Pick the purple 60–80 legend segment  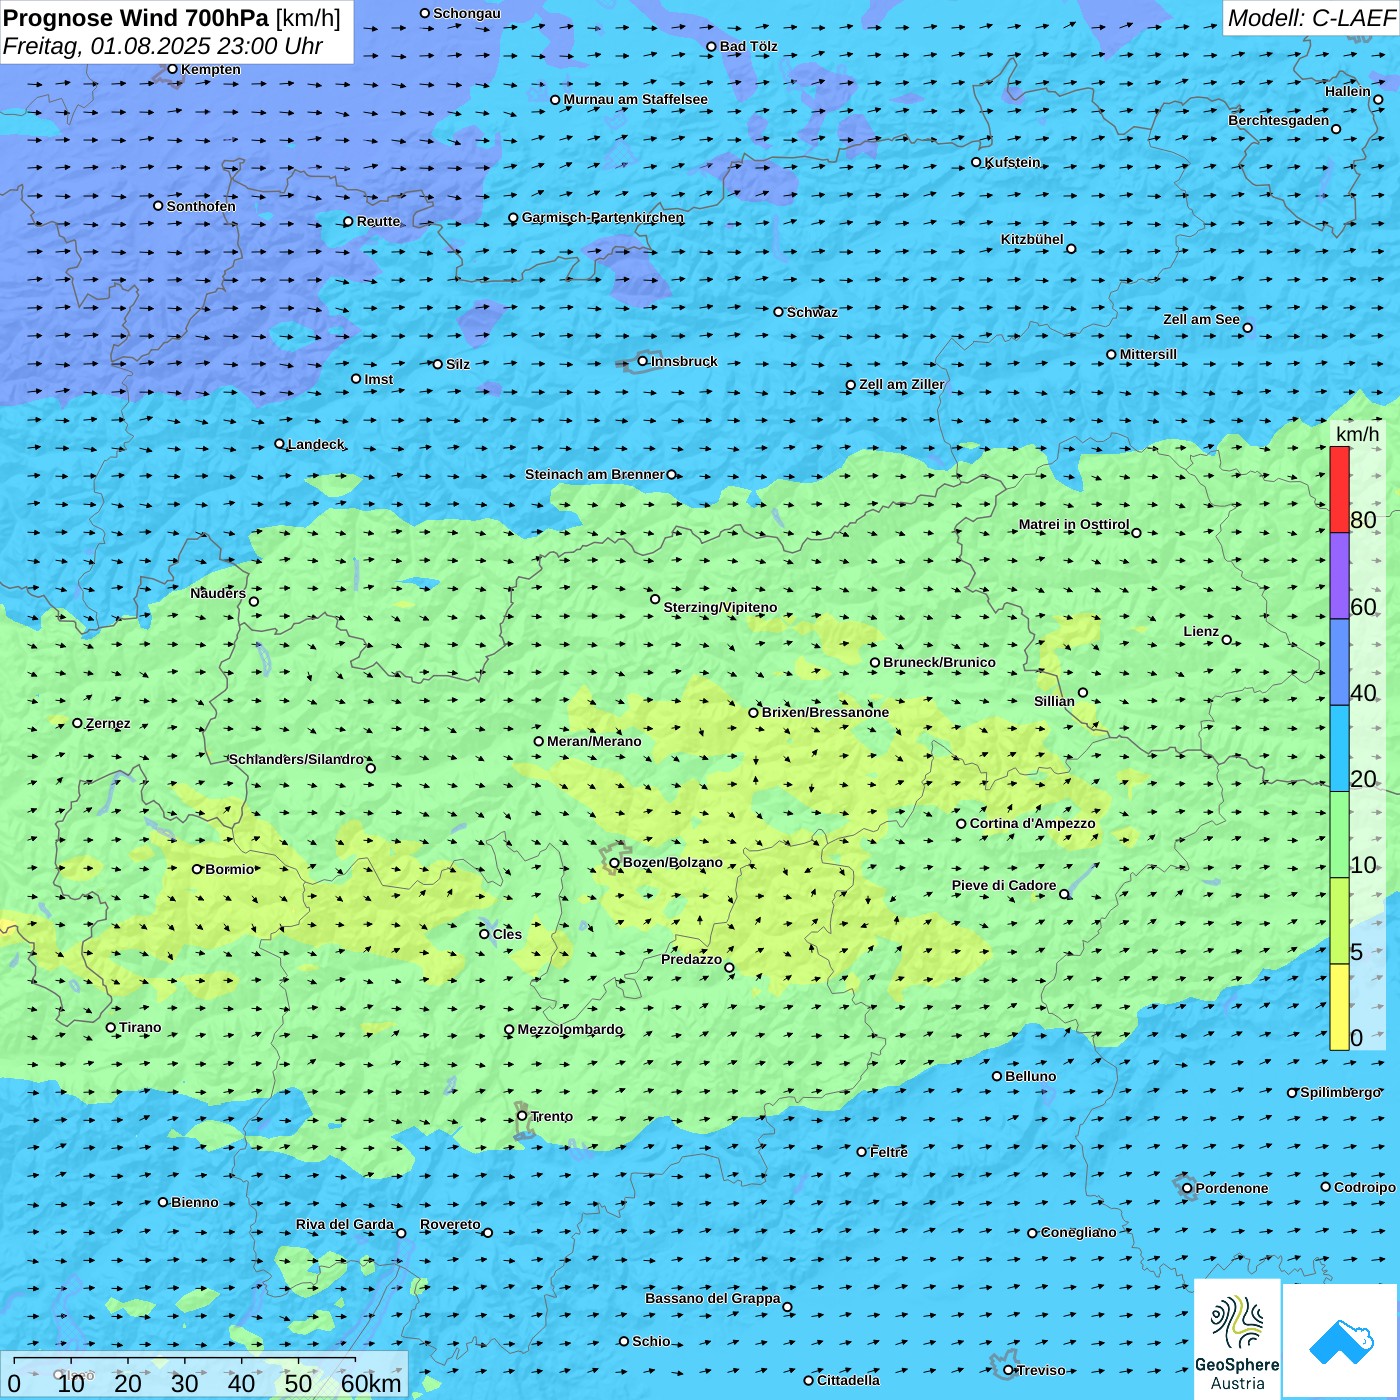tap(1339, 576)
